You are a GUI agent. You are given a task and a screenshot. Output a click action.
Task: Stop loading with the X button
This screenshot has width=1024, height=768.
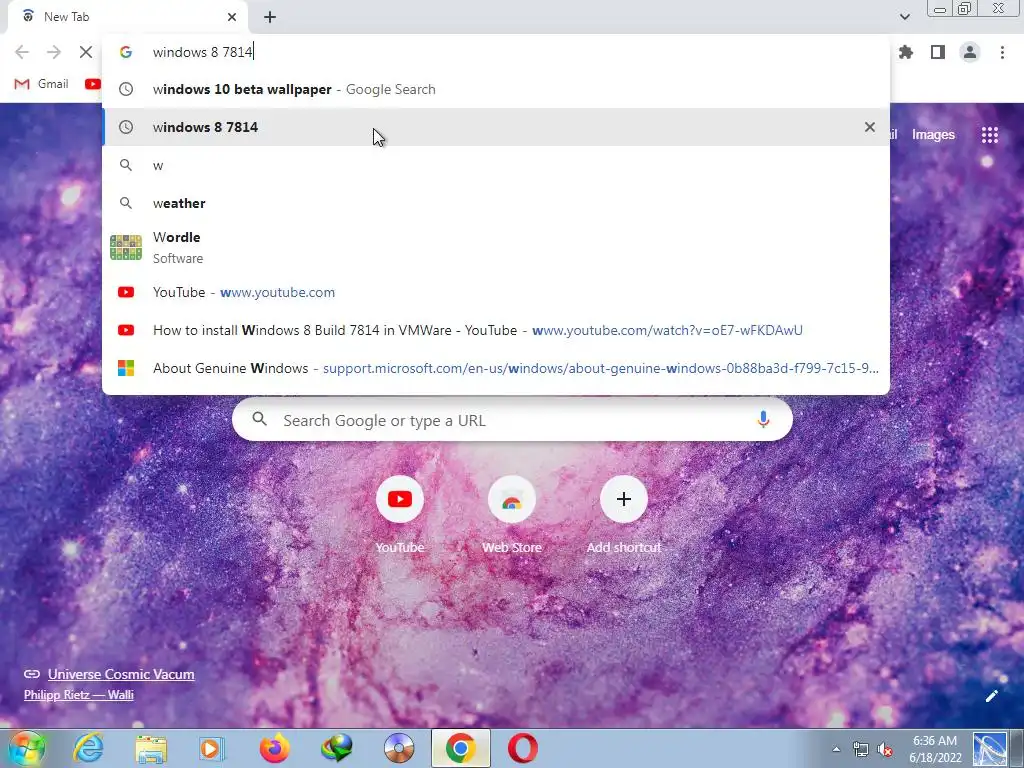click(86, 52)
